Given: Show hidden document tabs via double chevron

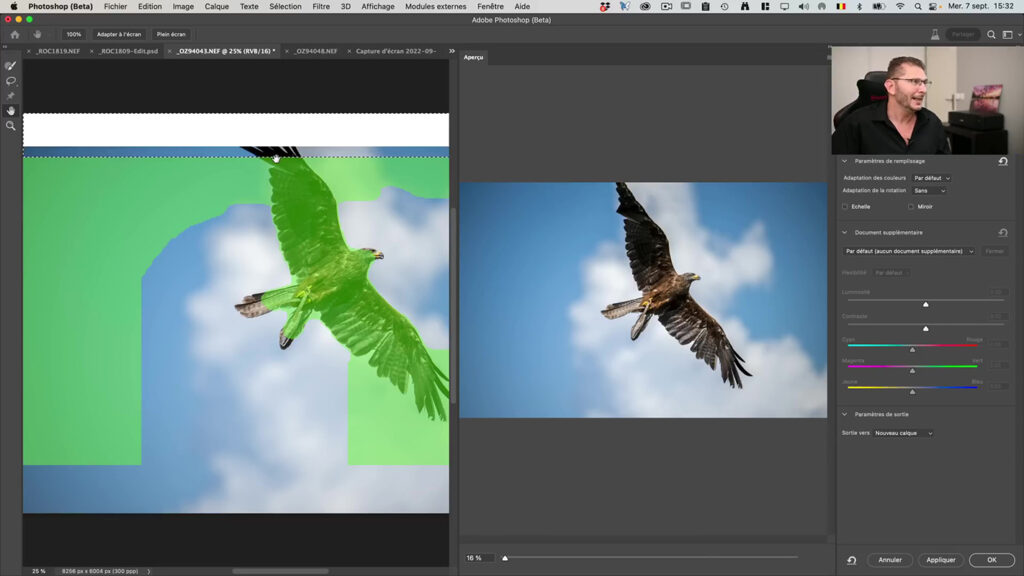Looking at the screenshot, I should (x=451, y=51).
